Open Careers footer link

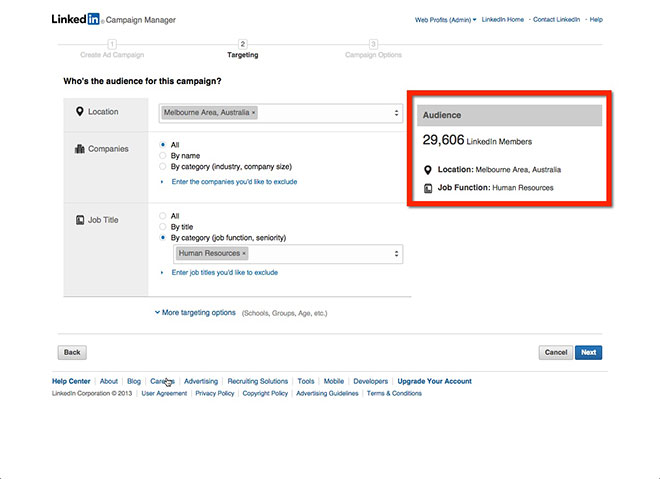(x=162, y=381)
